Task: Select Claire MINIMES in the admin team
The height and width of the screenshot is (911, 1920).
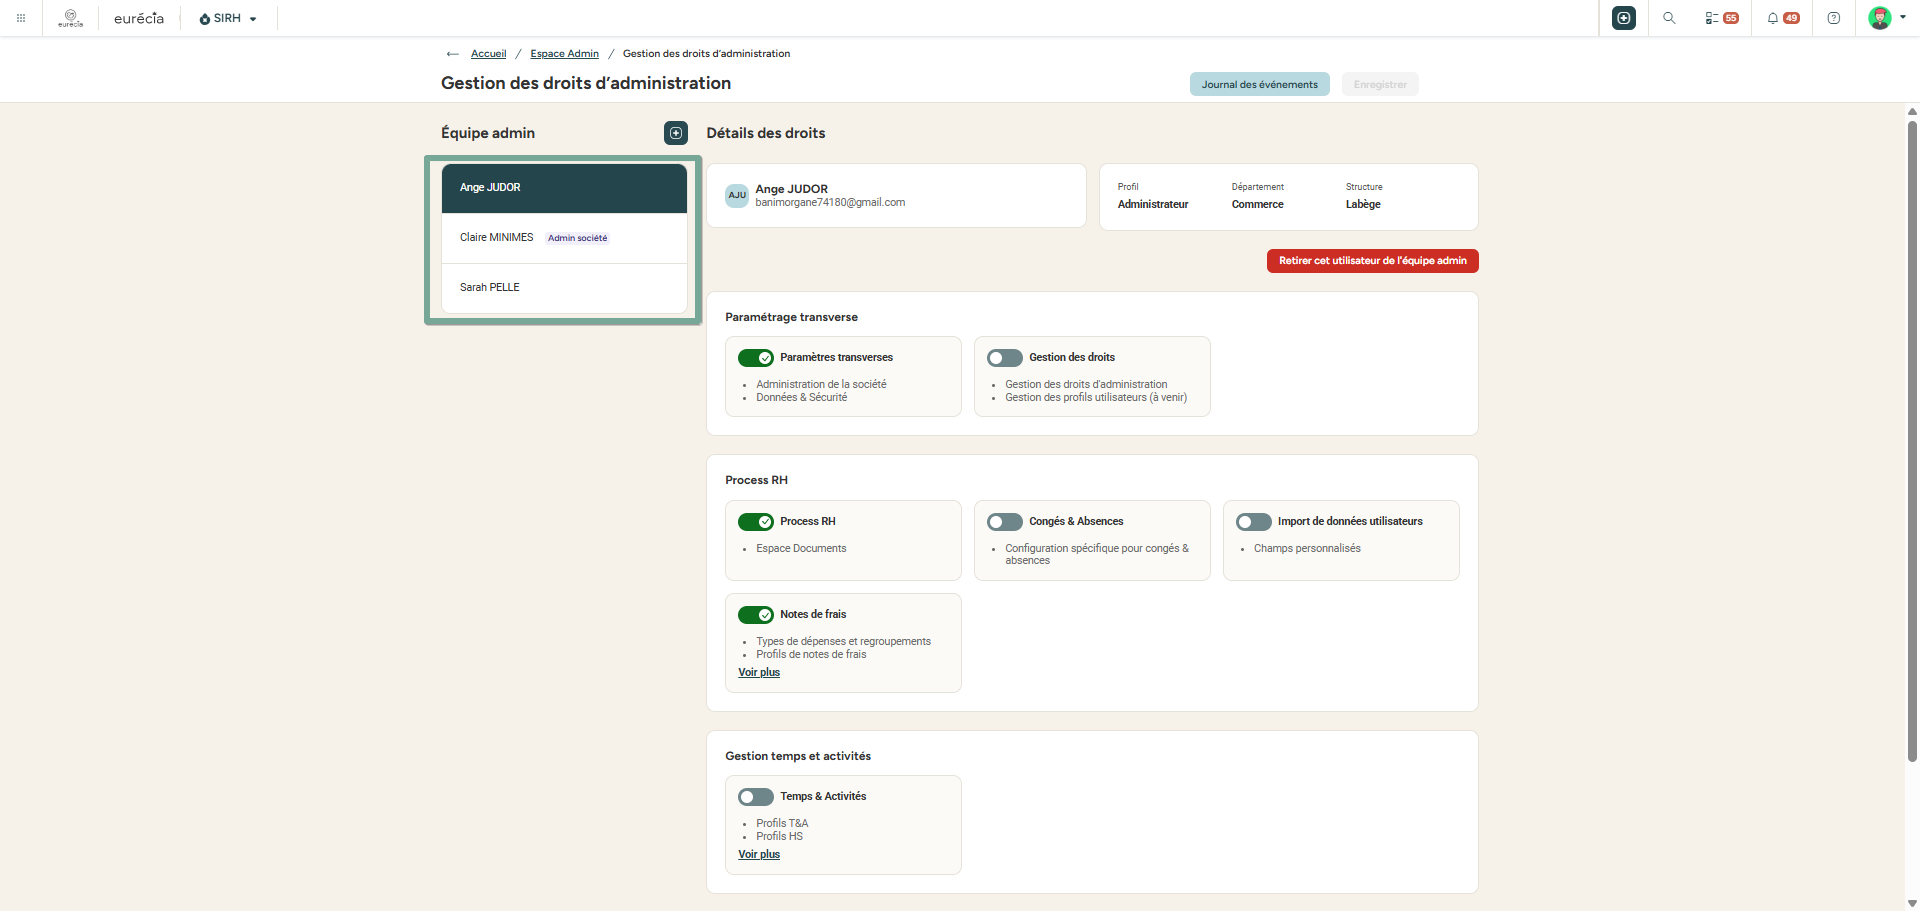Action: pyautogui.click(x=564, y=238)
